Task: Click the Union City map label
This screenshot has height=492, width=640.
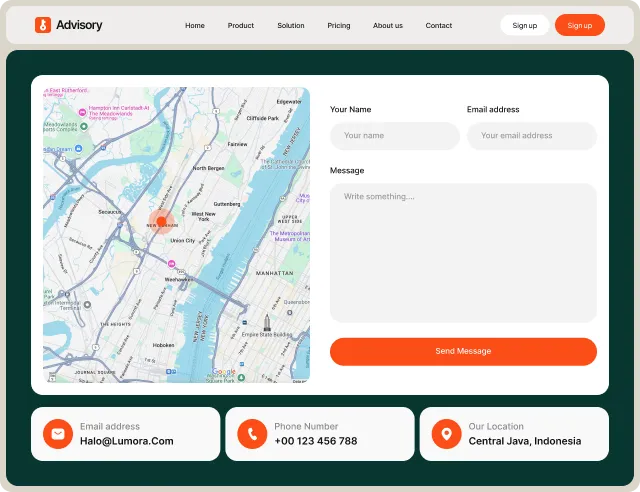Action: click(182, 240)
